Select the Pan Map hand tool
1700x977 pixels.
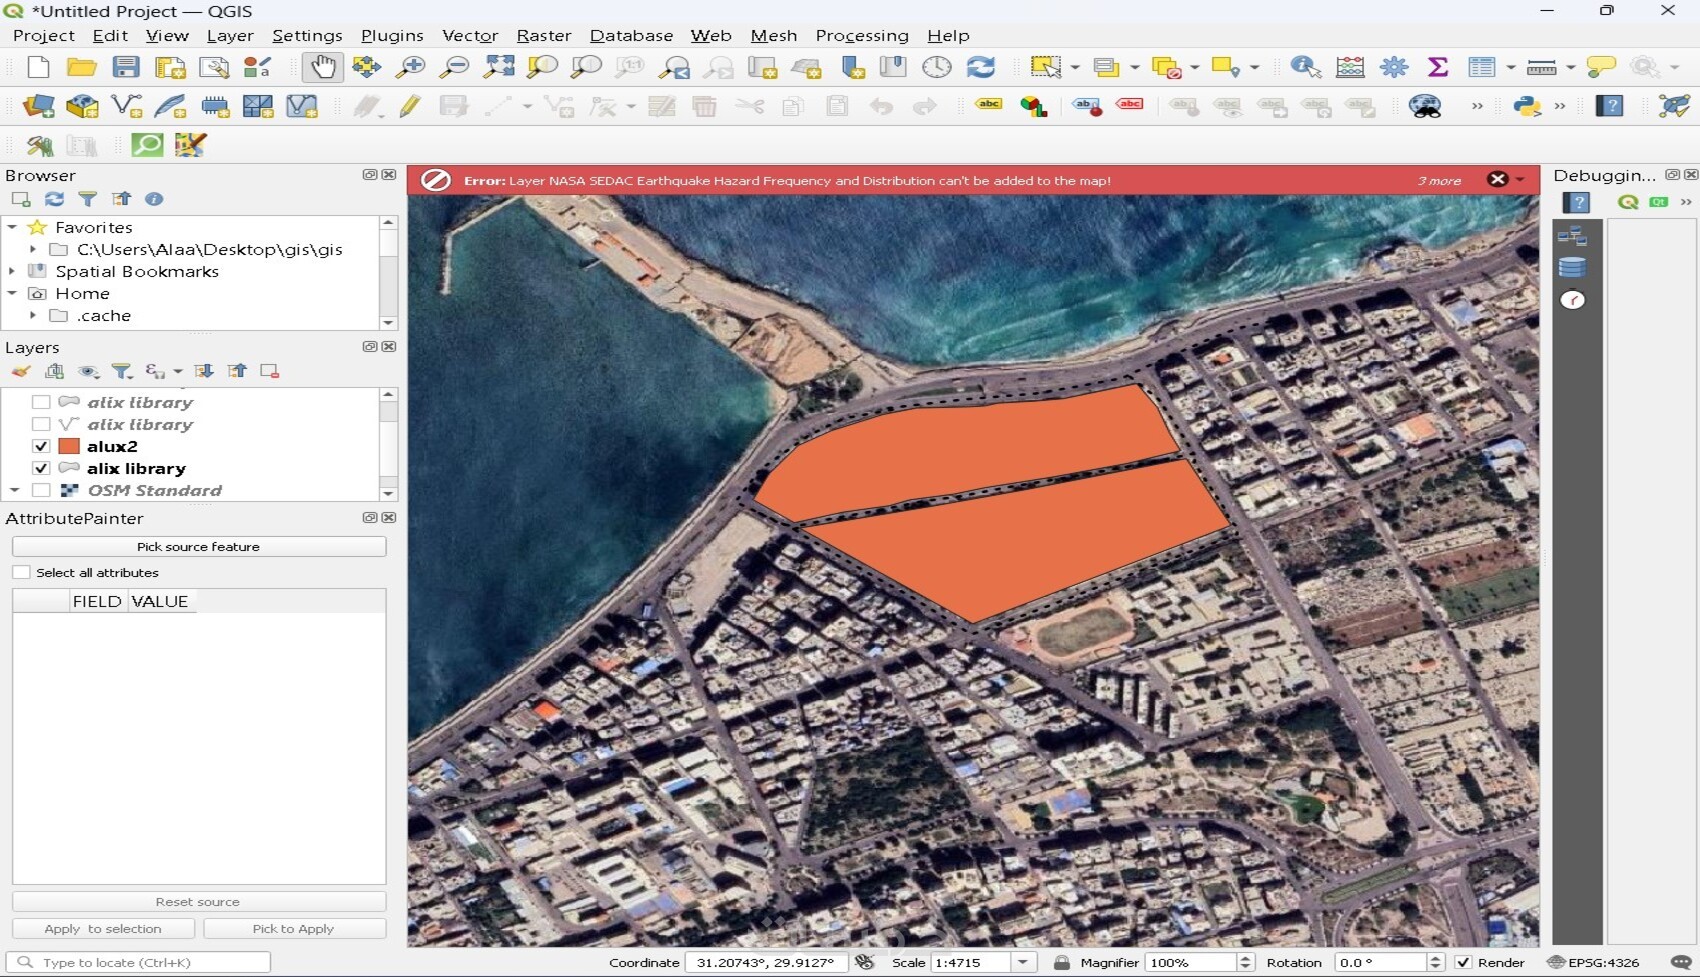pos(322,67)
